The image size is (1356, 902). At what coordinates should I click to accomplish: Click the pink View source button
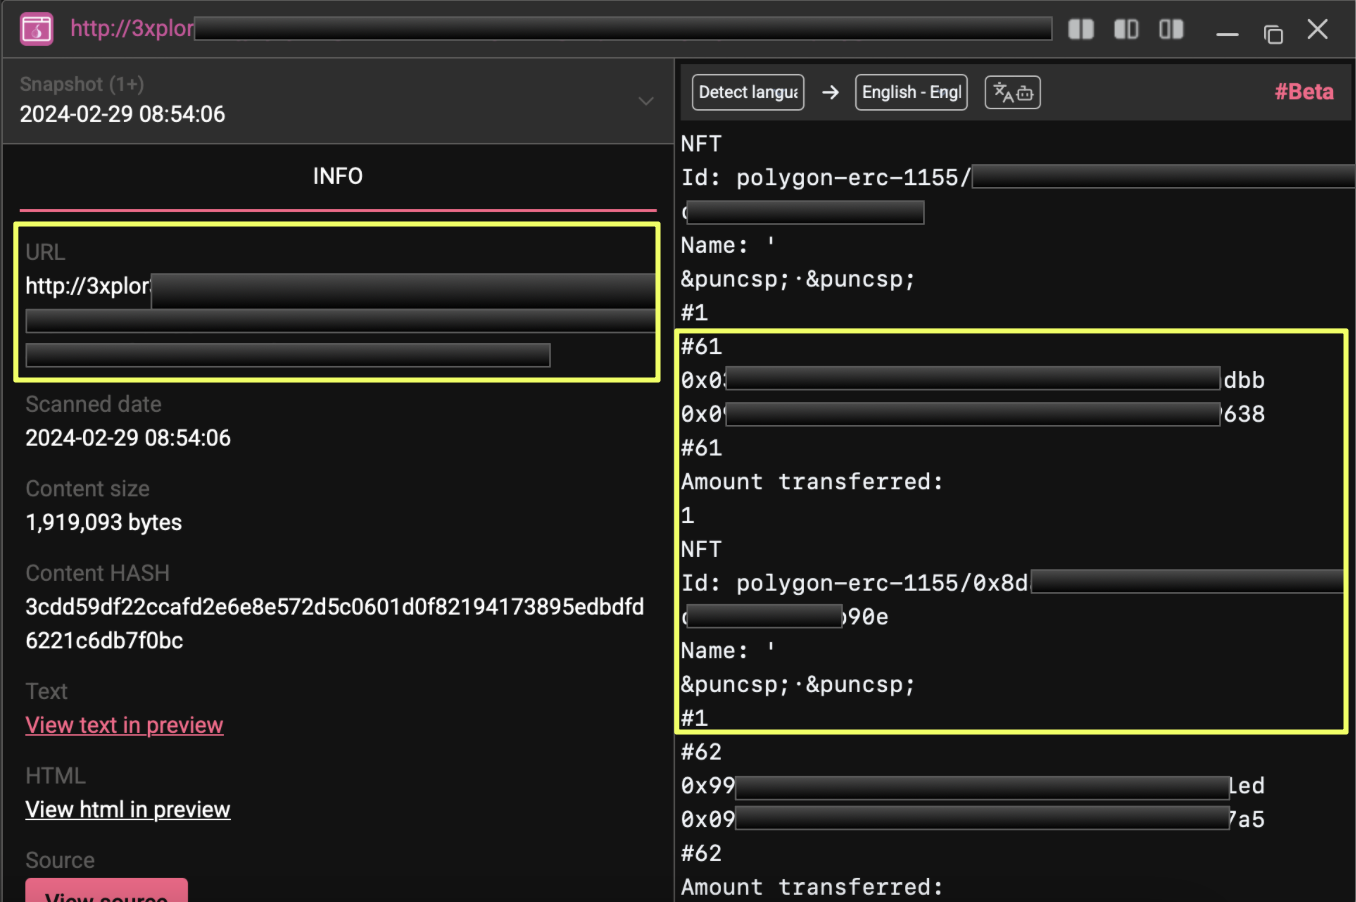[106, 890]
